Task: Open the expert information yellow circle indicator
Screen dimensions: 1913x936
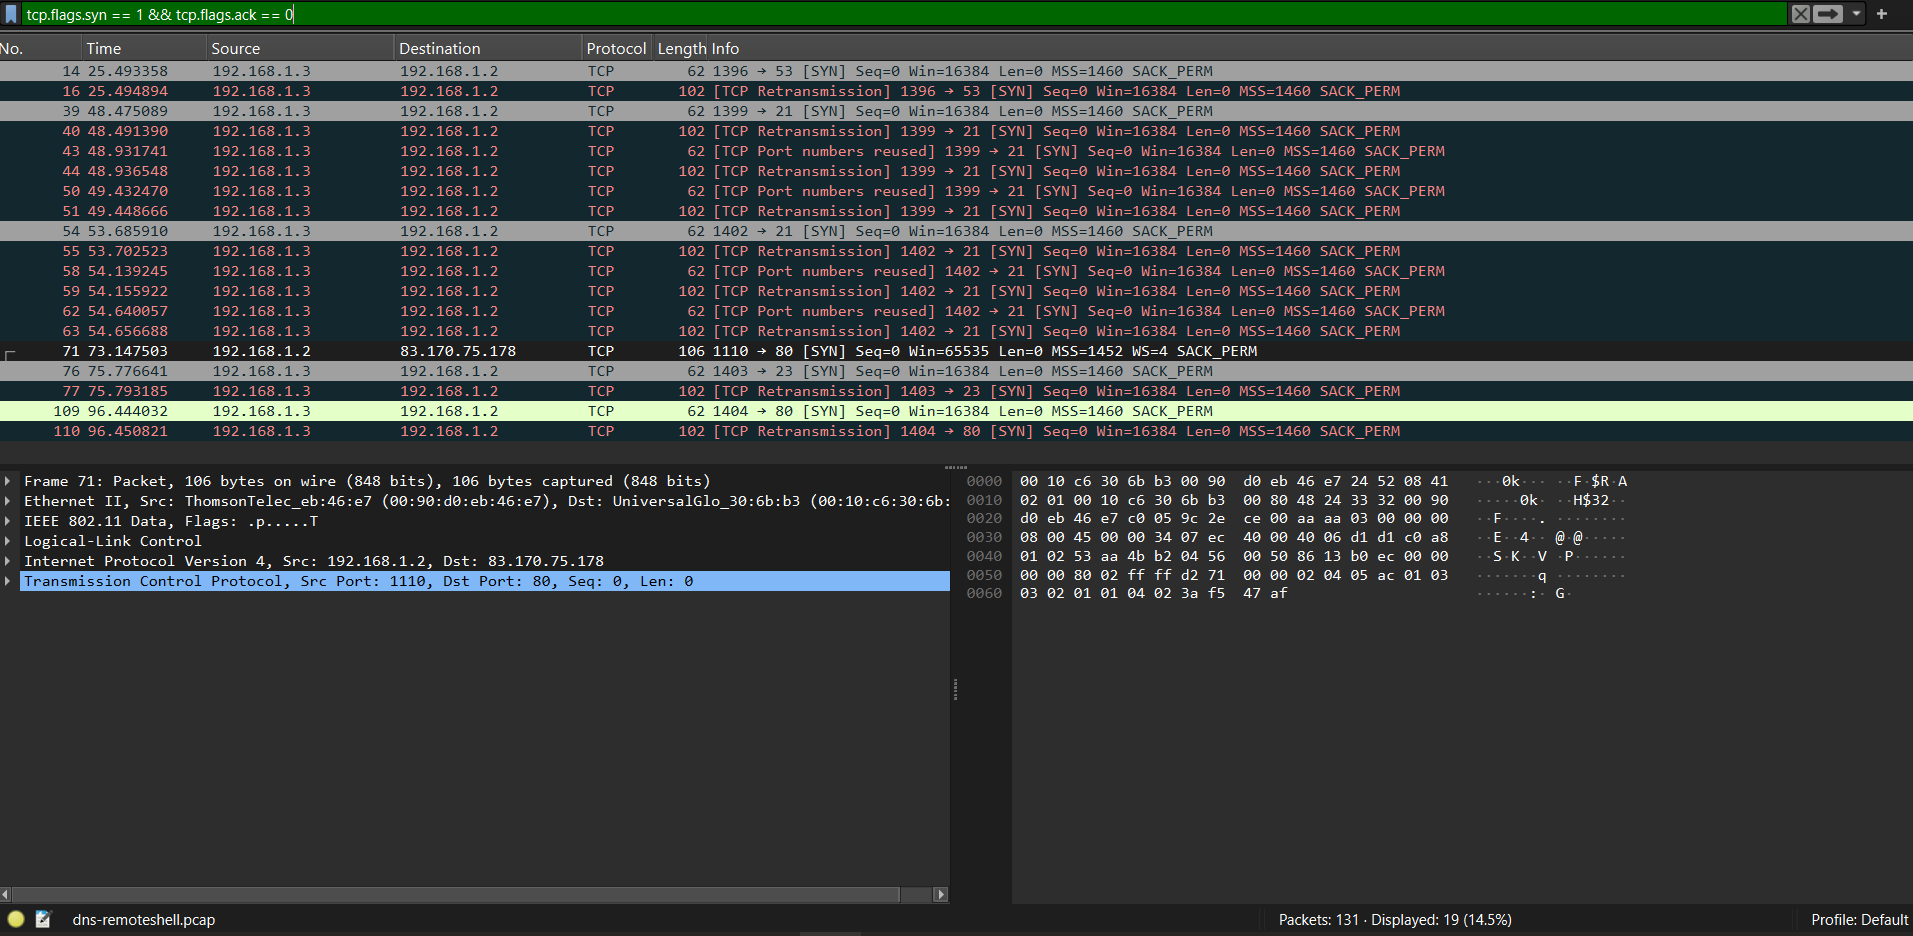Action: tap(16, 919)
